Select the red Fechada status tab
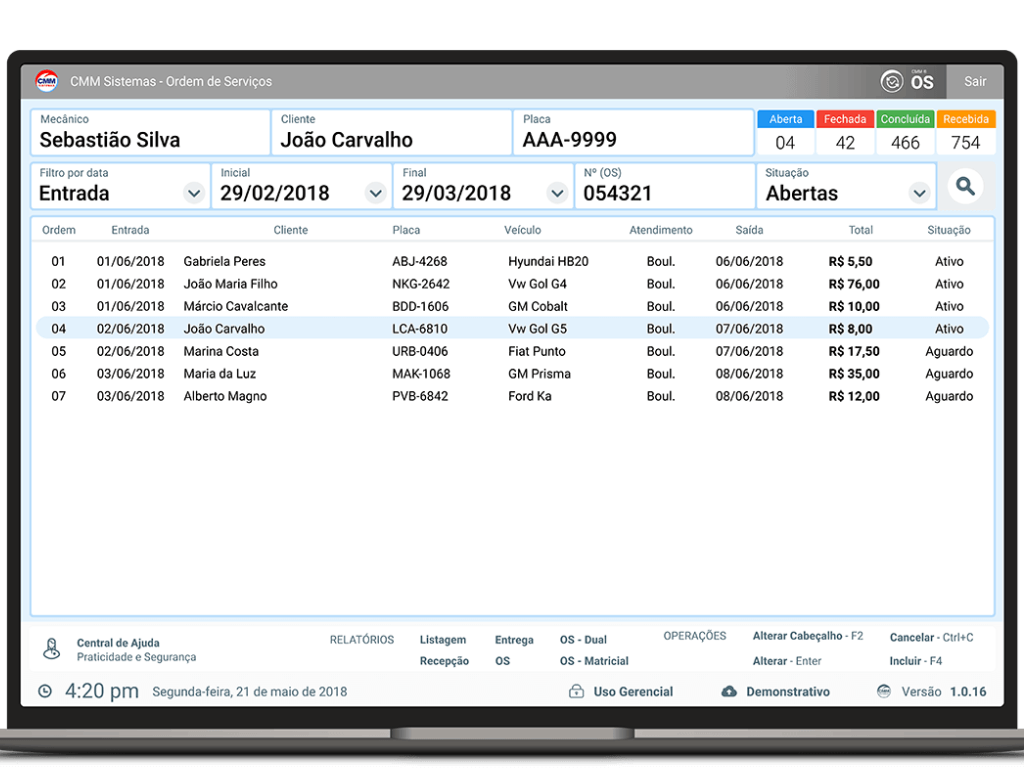 [x=845, y=119]
